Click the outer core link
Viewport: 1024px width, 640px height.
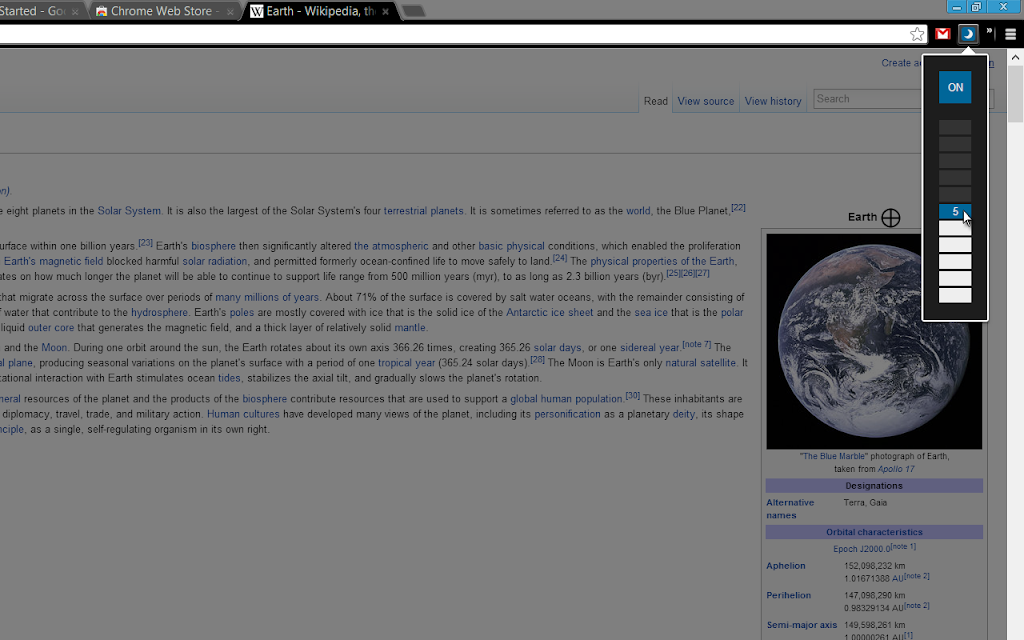click(51, 328)
